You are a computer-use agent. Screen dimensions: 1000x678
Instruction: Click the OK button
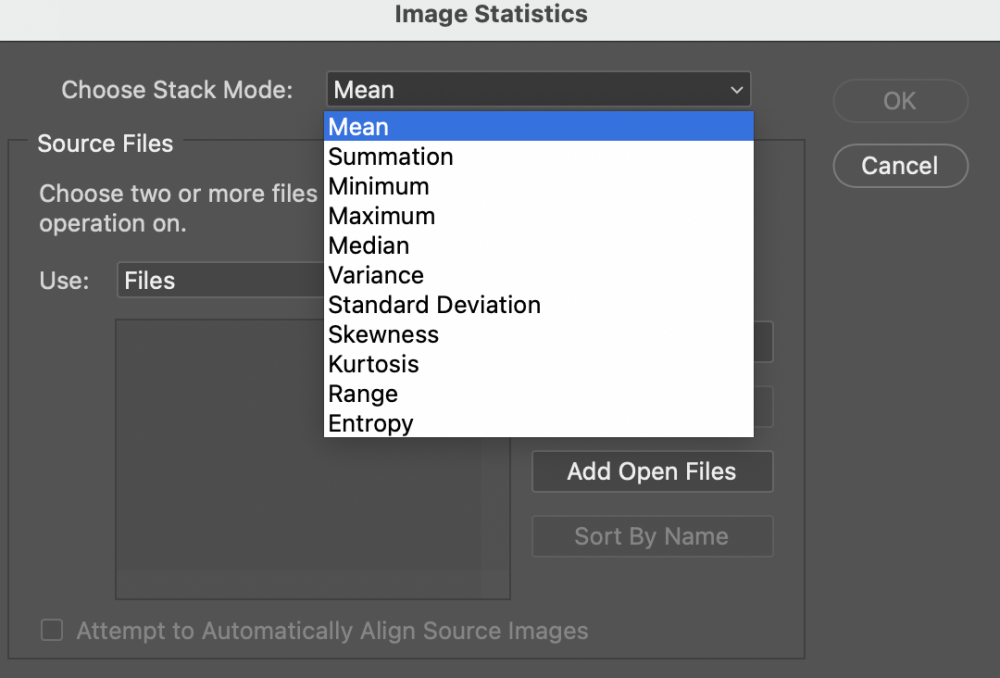(900, 101)
